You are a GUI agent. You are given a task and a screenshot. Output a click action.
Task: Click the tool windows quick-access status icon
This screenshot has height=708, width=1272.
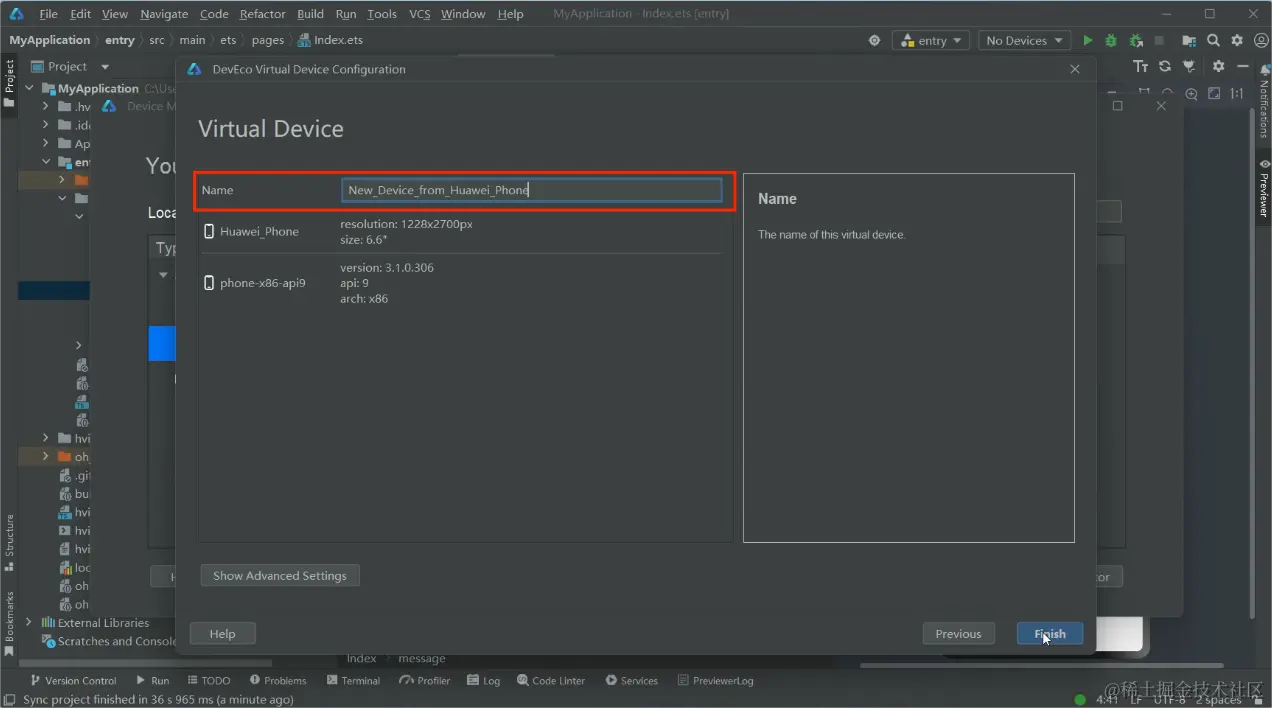tap(9, 700)
